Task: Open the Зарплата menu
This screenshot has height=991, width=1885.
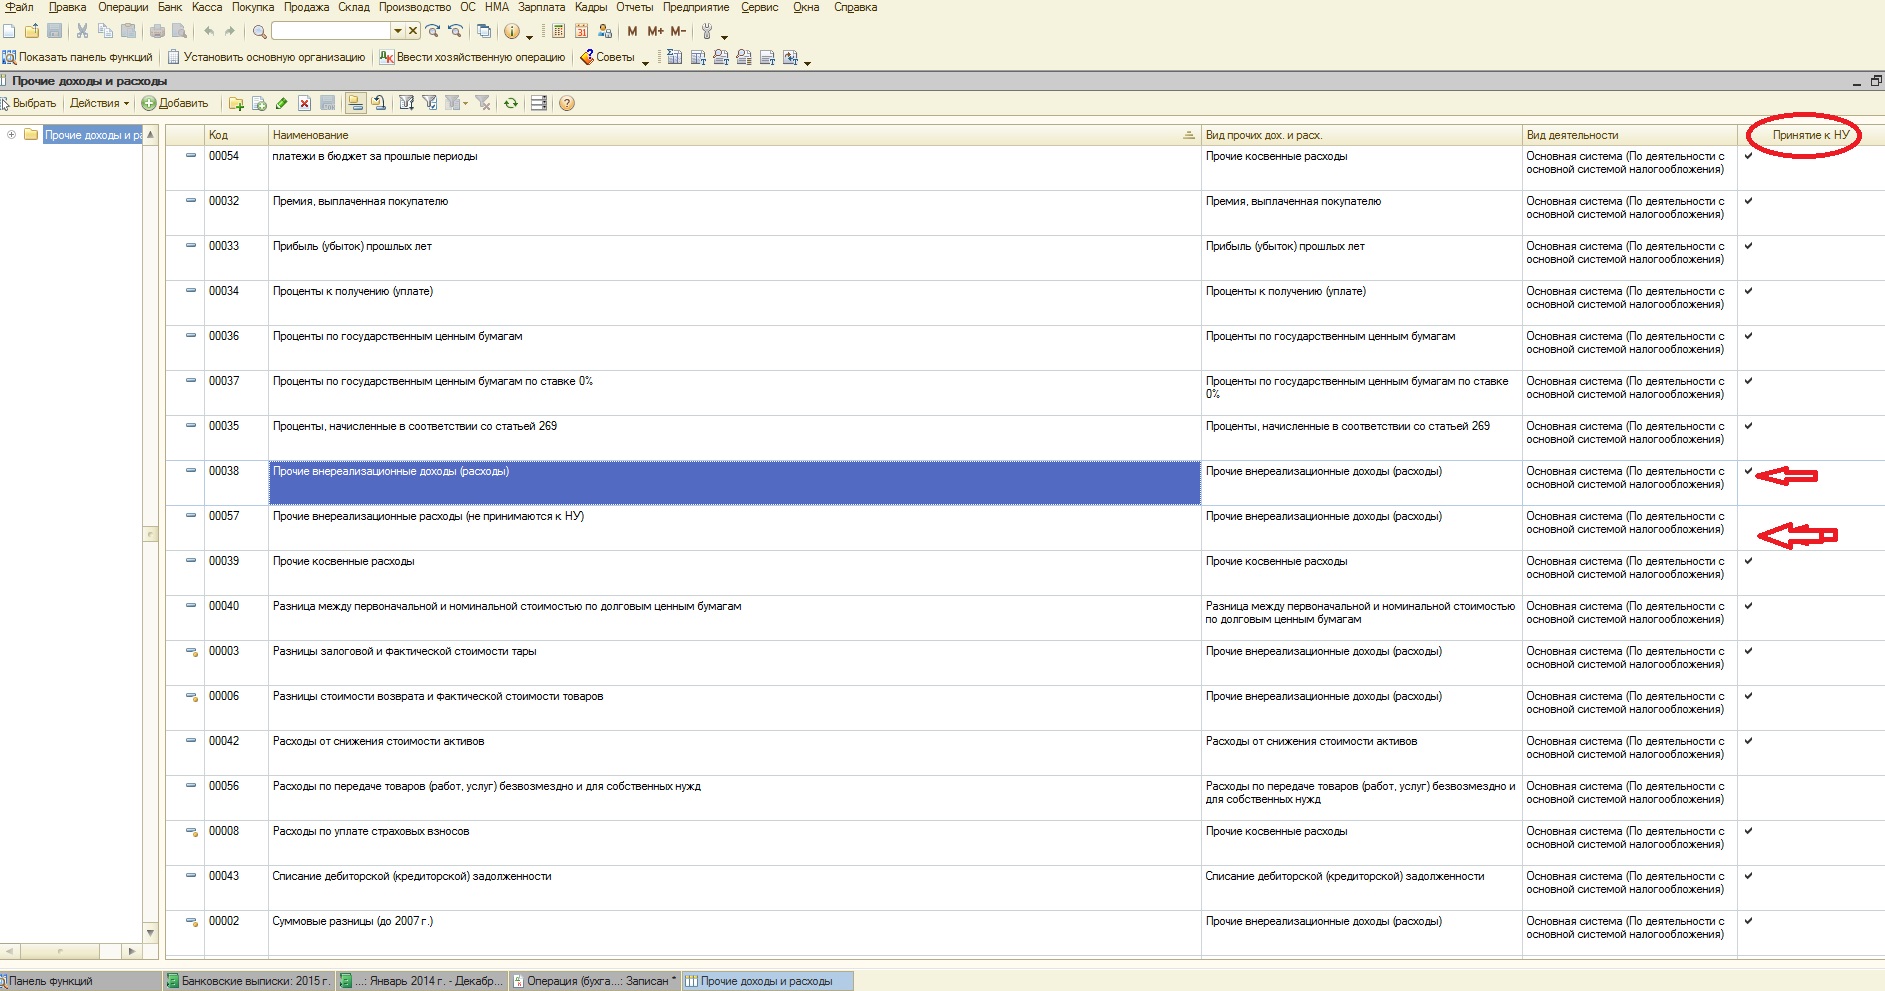Action: [x=541, y=7]
